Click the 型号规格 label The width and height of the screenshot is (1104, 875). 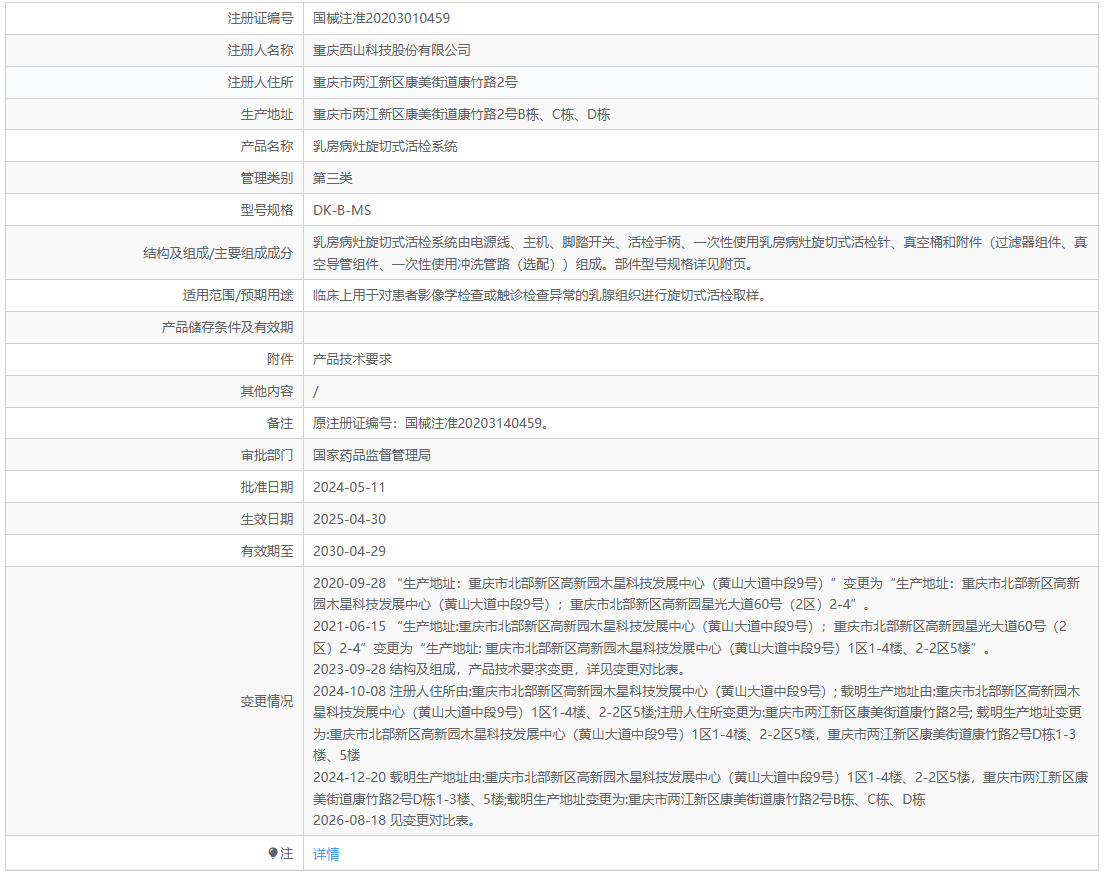click(267, 210)
